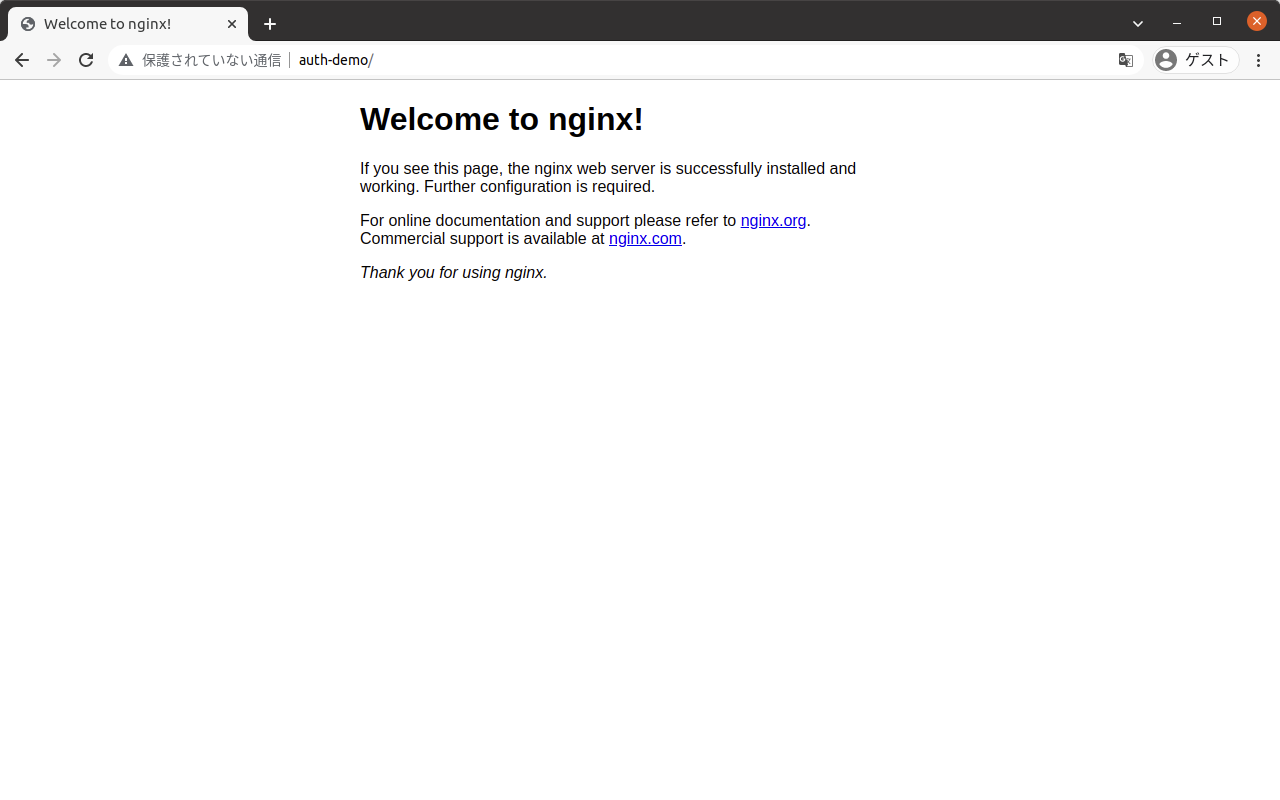Screen dimensions: 1280x800
Task: Open the ゲスト profile button
Action: click(1195, 60)
